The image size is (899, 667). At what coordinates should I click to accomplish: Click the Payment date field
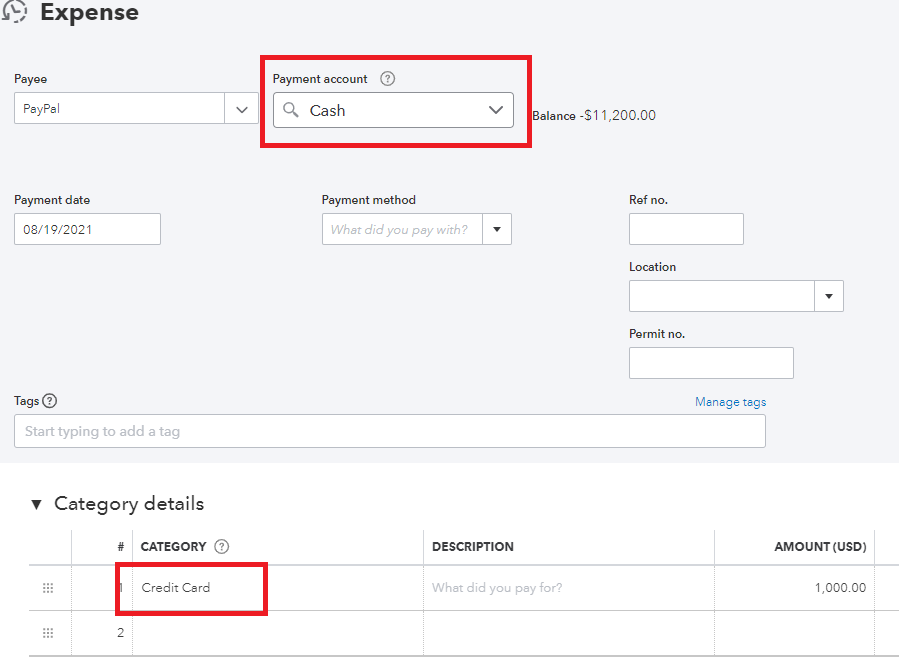point(87,230)
